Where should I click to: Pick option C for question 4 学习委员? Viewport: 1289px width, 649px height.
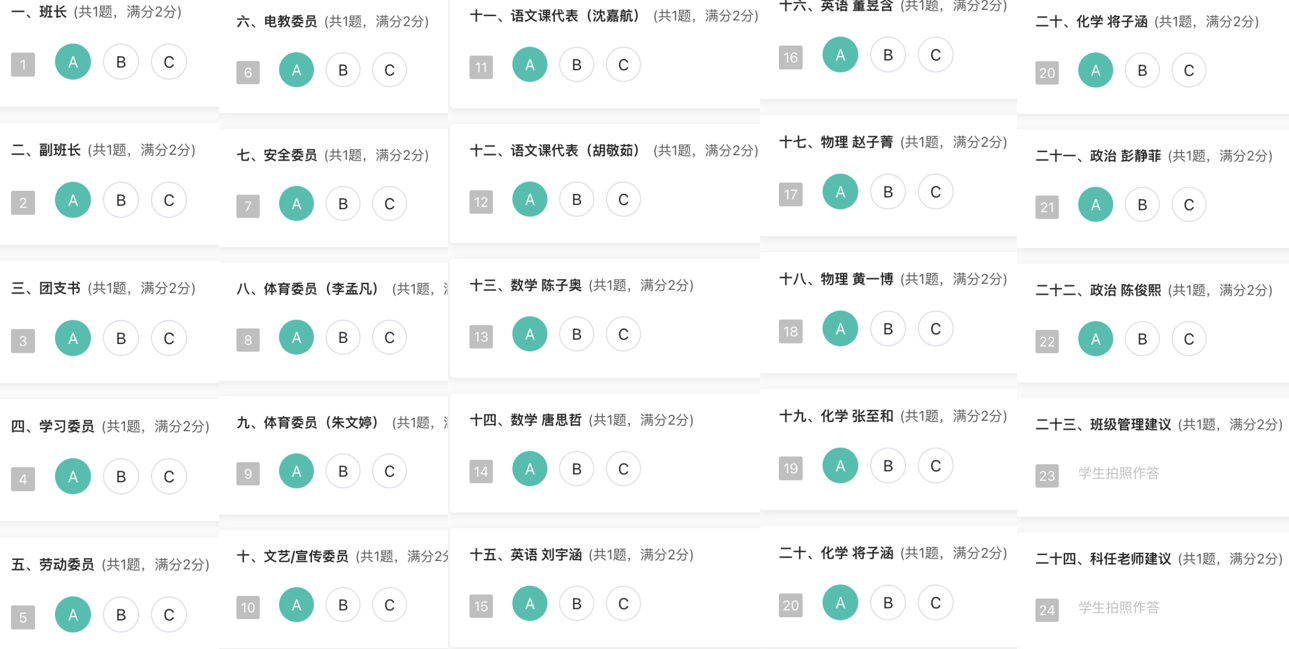coord(169,476)
